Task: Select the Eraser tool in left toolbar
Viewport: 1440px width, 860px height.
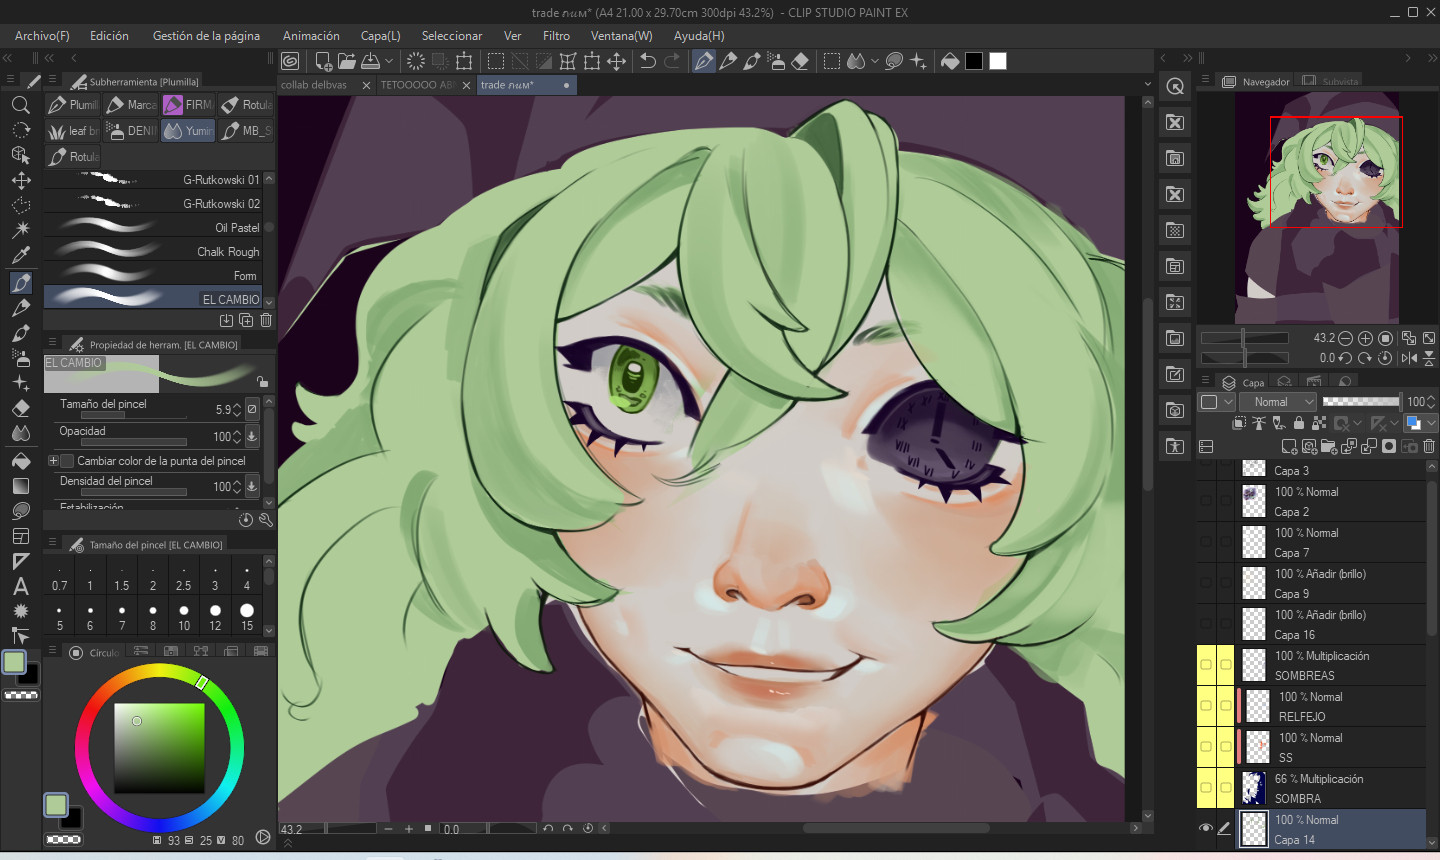Action: (20, 408)
